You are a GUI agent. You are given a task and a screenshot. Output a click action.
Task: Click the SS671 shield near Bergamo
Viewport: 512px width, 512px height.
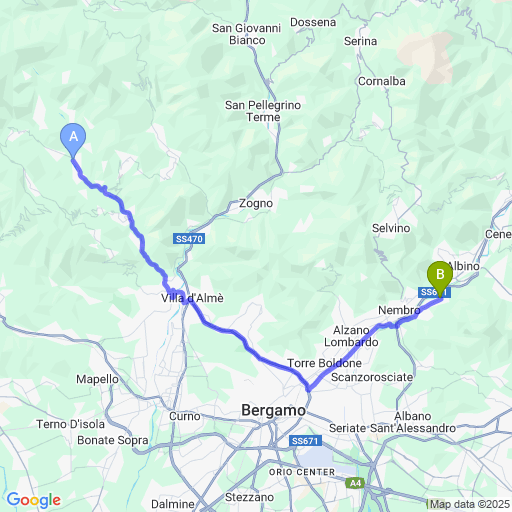coord(305,441)
